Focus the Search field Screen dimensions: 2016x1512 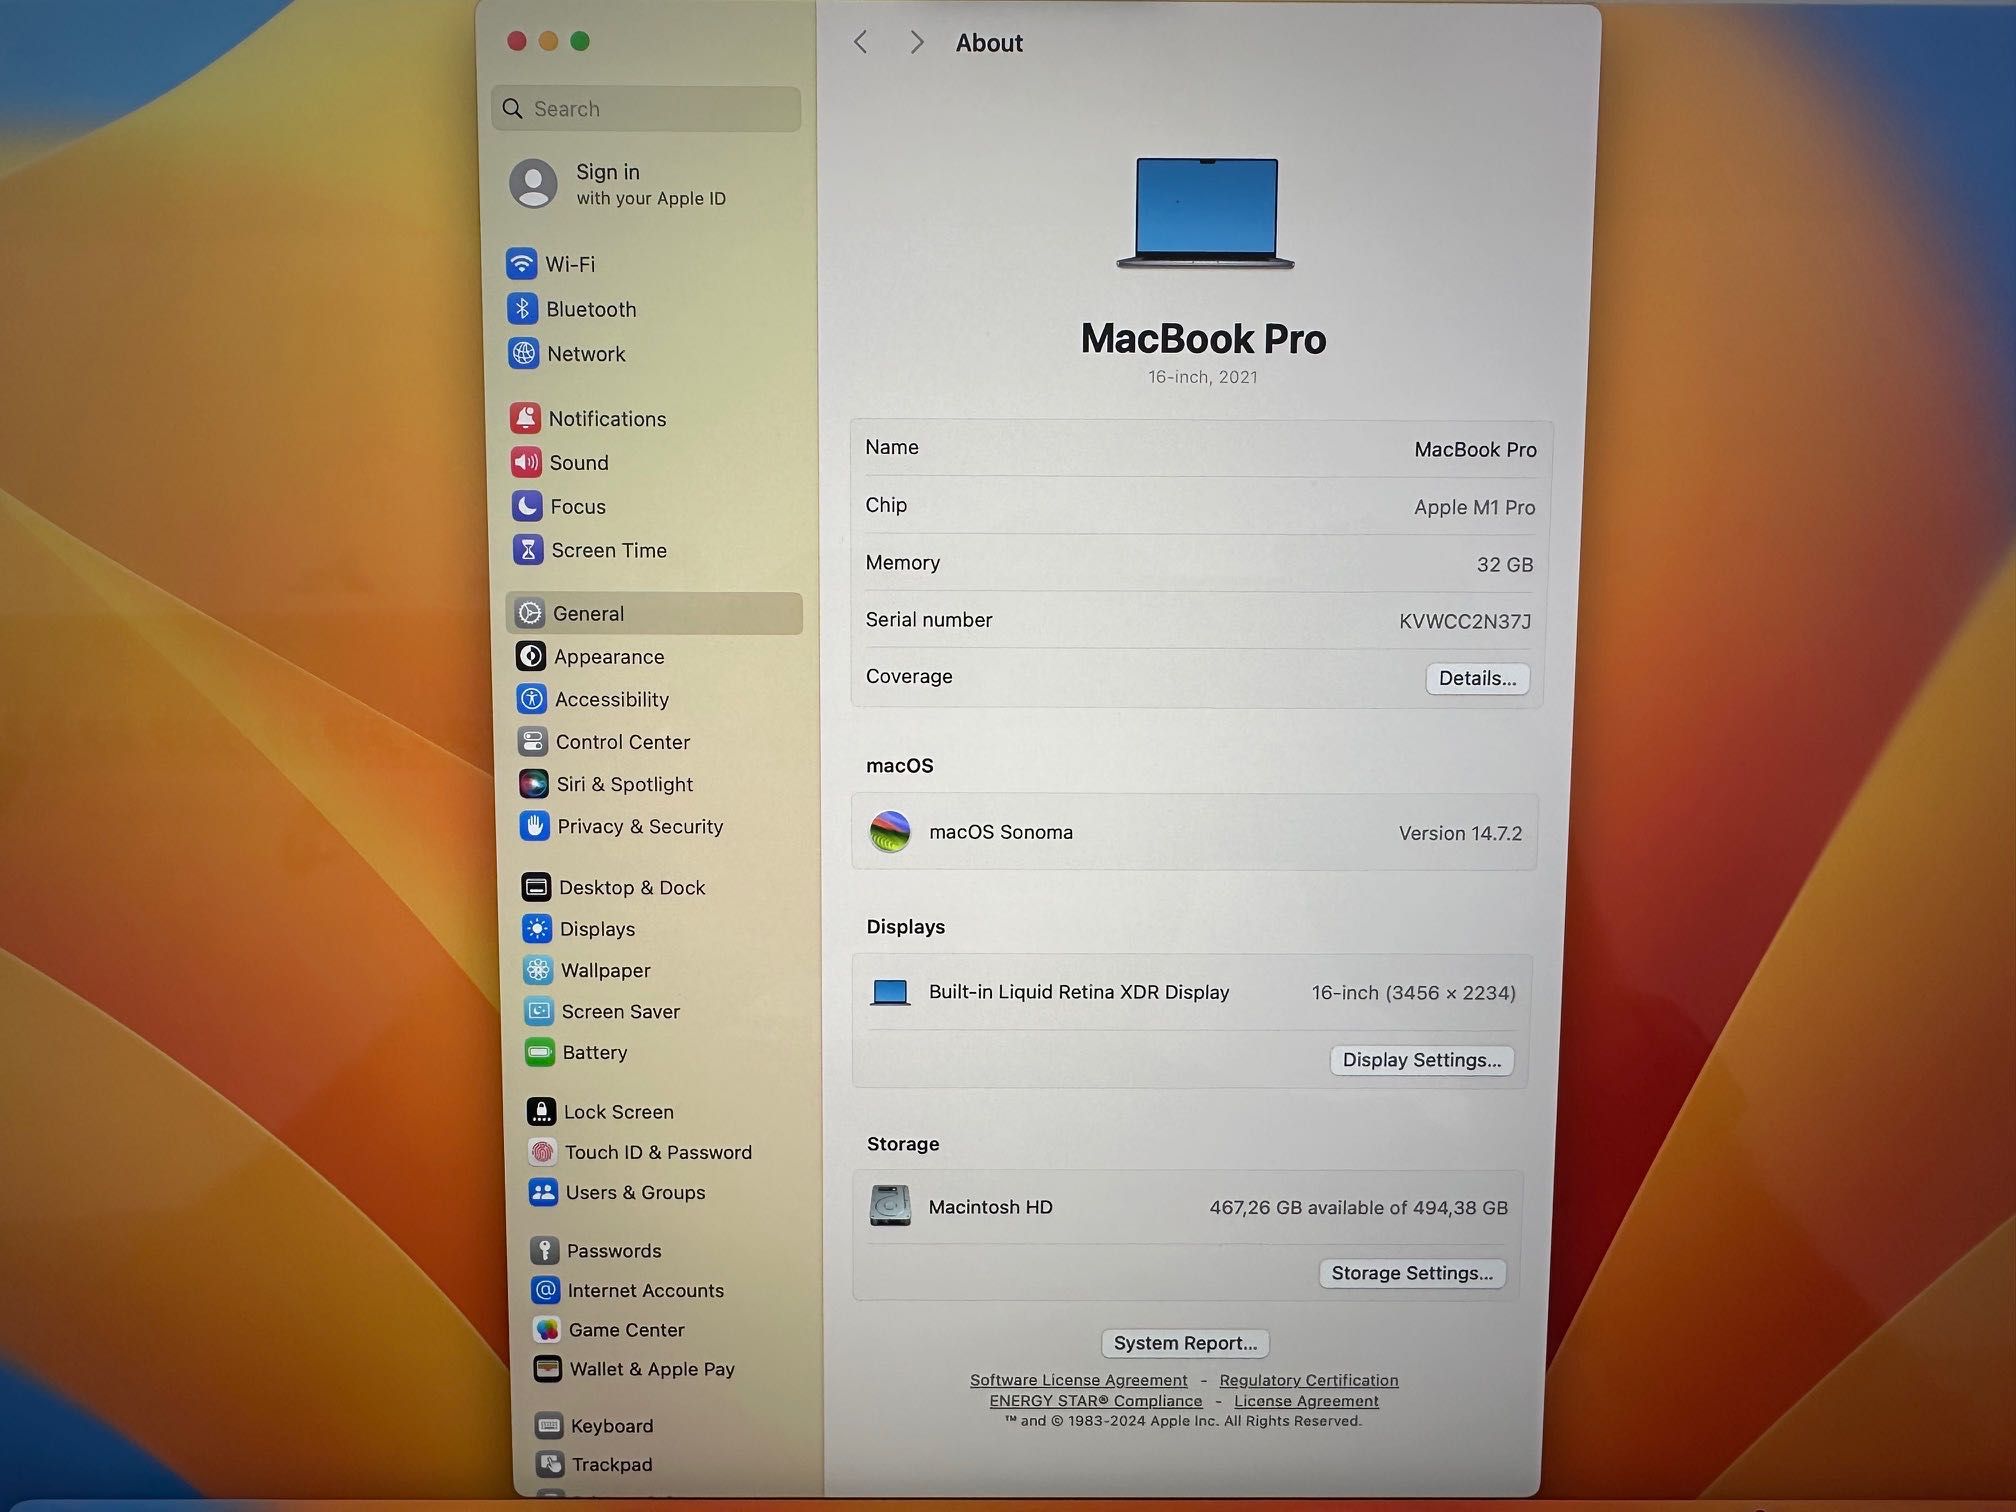coord(646,108)
